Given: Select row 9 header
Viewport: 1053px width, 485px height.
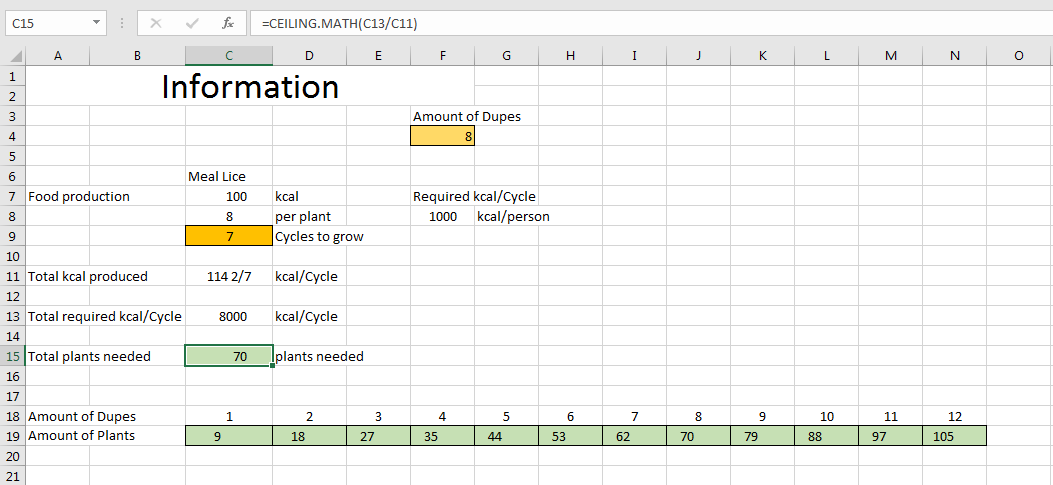Looking at the screenshot, I should 12,236.
